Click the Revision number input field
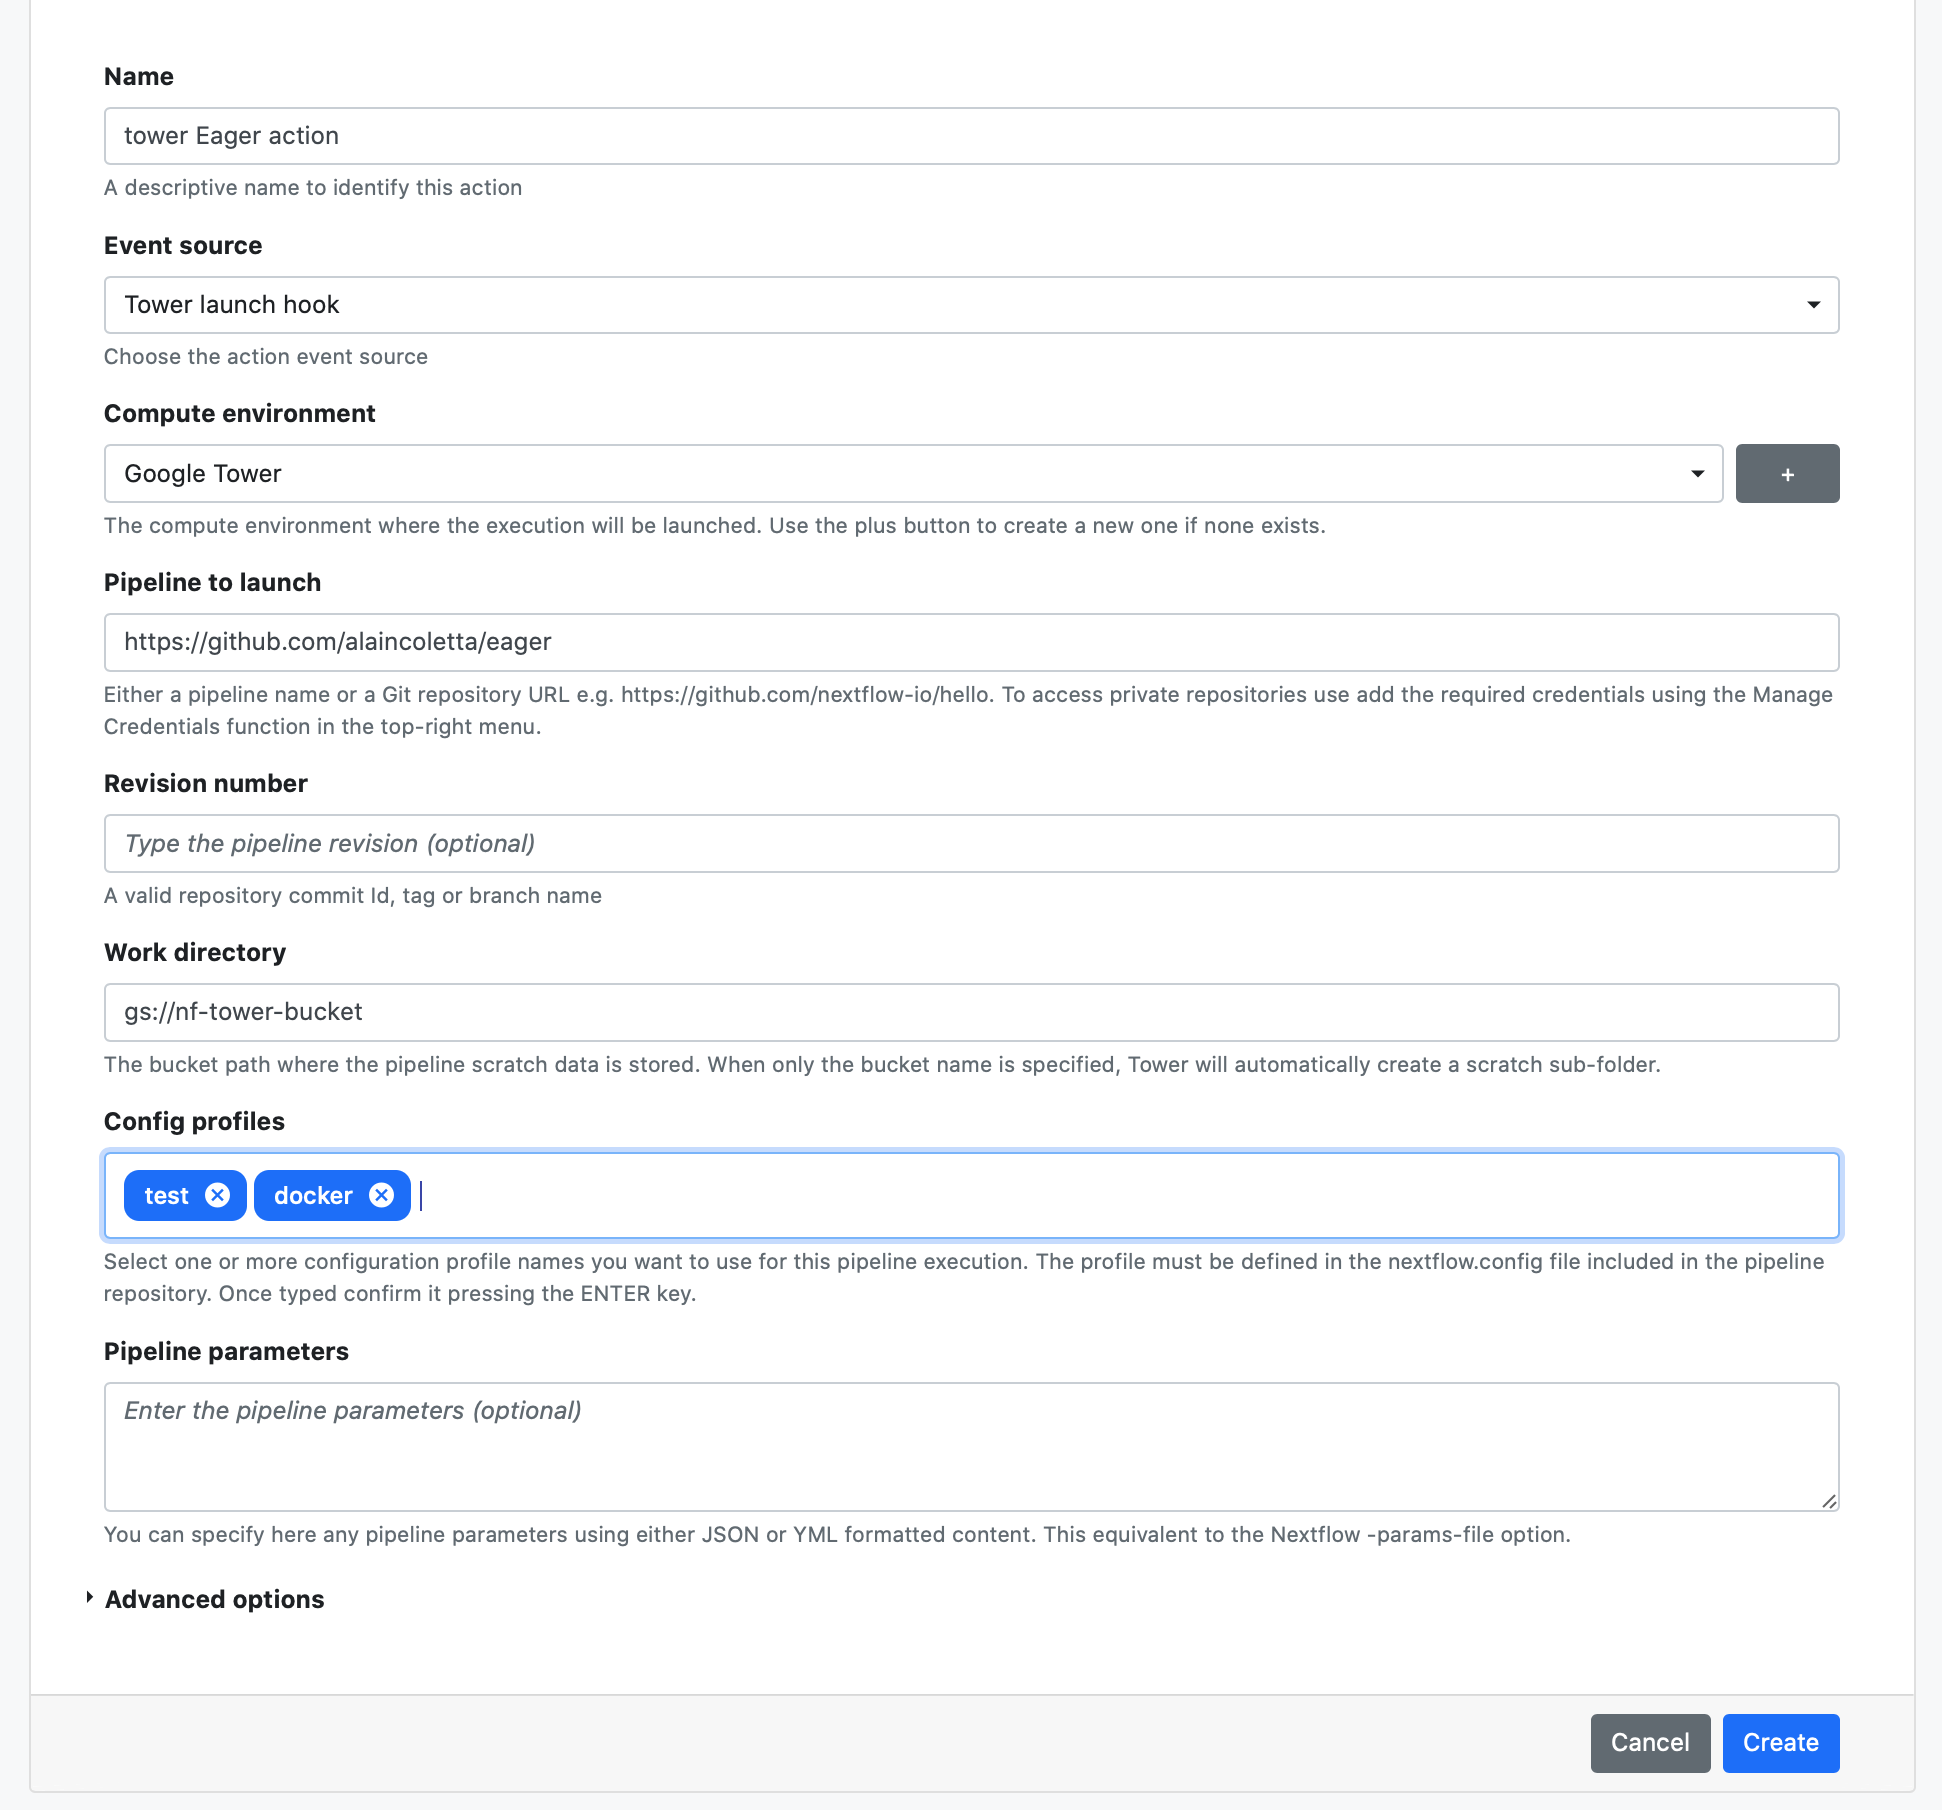Viewport: 1942px width, 1810px height. click(x=971, y=843)
